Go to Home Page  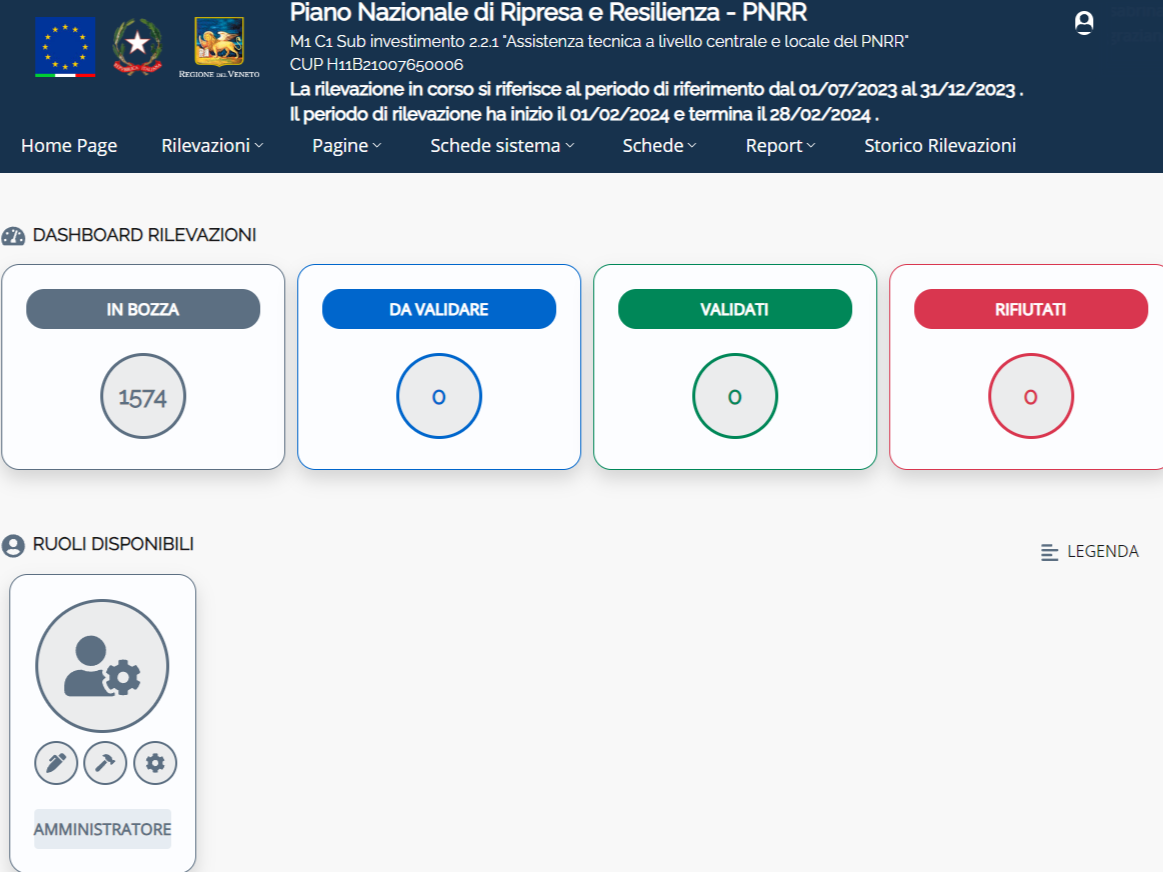69,146
